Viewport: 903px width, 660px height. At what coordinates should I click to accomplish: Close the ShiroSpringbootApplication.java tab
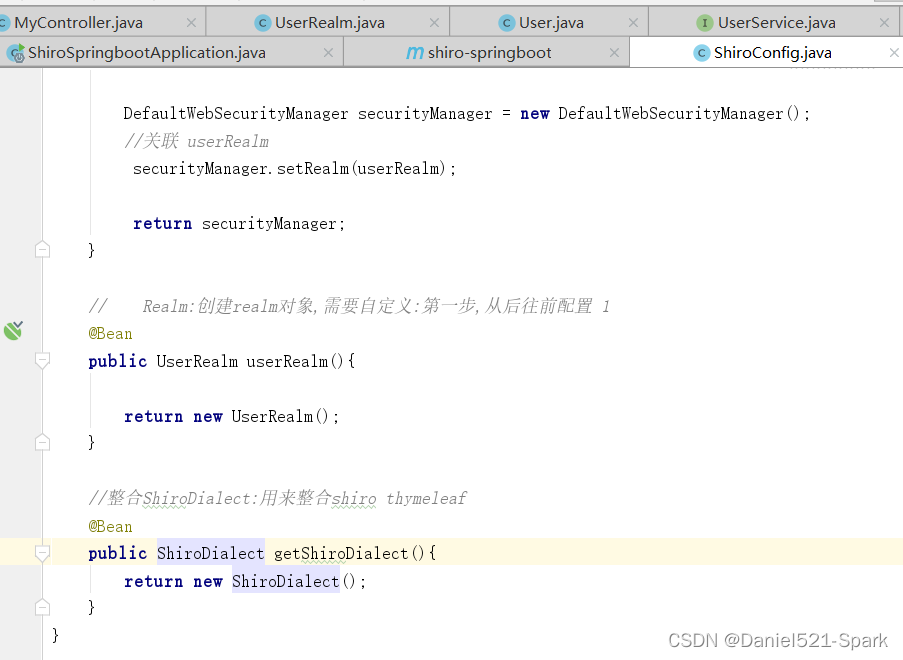(x=328, y=53)
